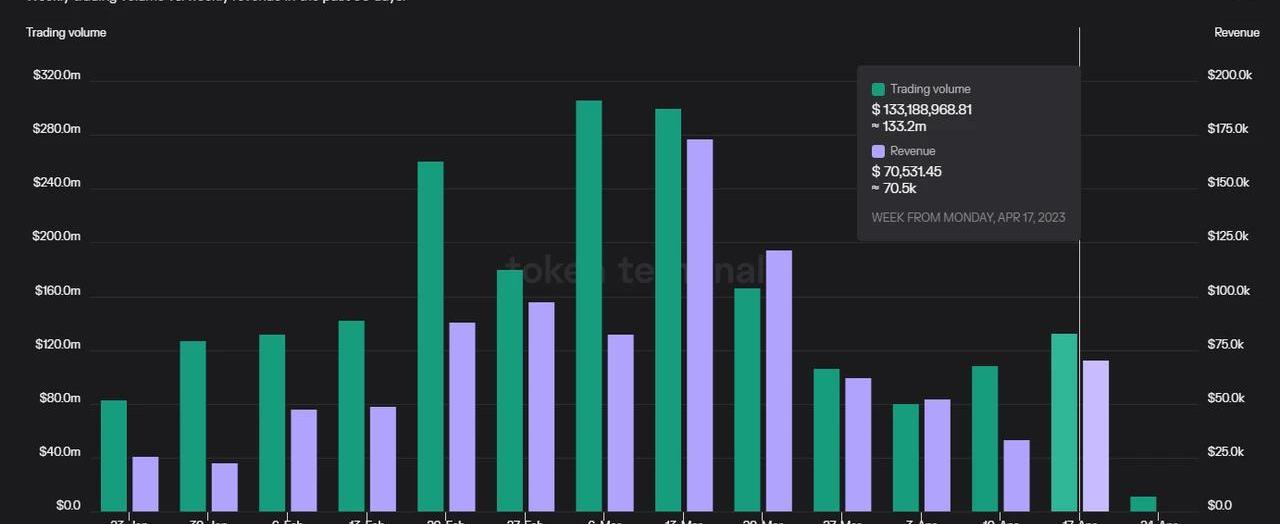The height and width of the screenshot is (524, 1280).
Task: Select the highlighted Apr 17 revenue bar
Action: pyautogui.click(x=1096, y=436)
